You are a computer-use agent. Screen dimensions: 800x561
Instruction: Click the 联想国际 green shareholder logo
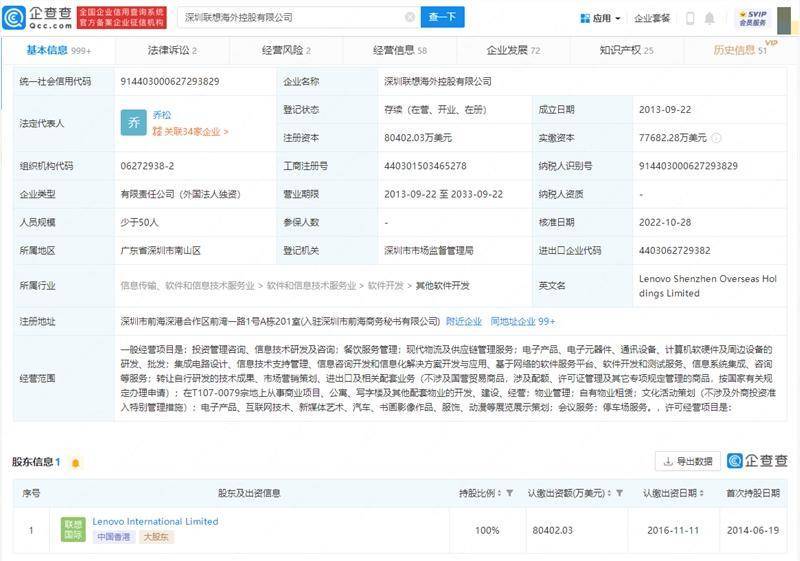pos(73,529)
